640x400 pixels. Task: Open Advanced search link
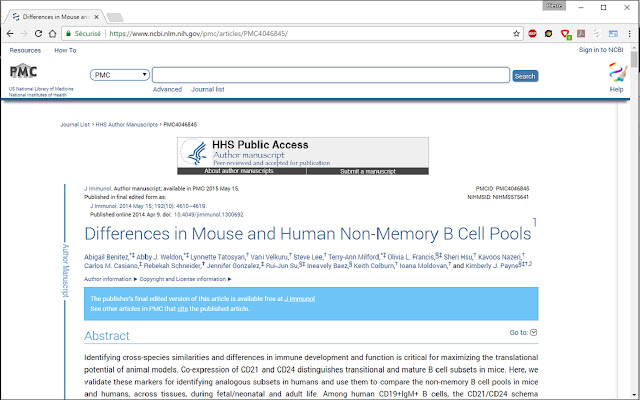167,89
